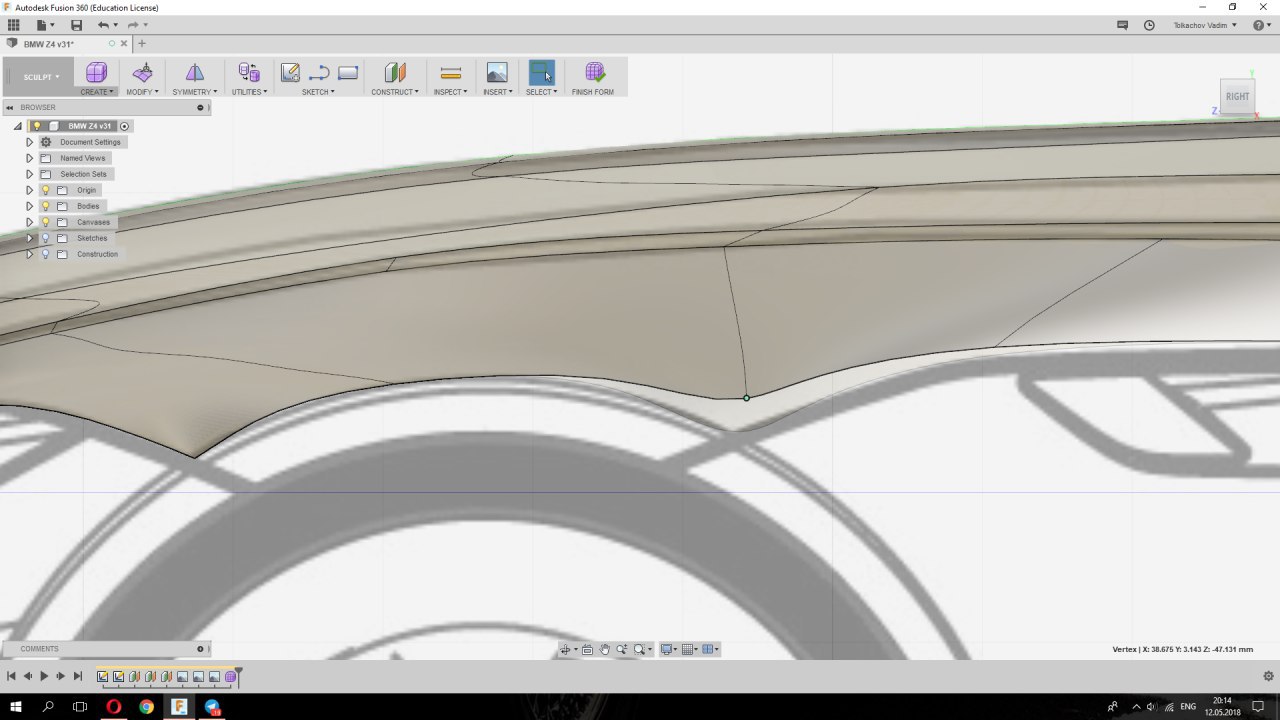Click the Save disk icon
1280x720 pixels.
[76, 24]
